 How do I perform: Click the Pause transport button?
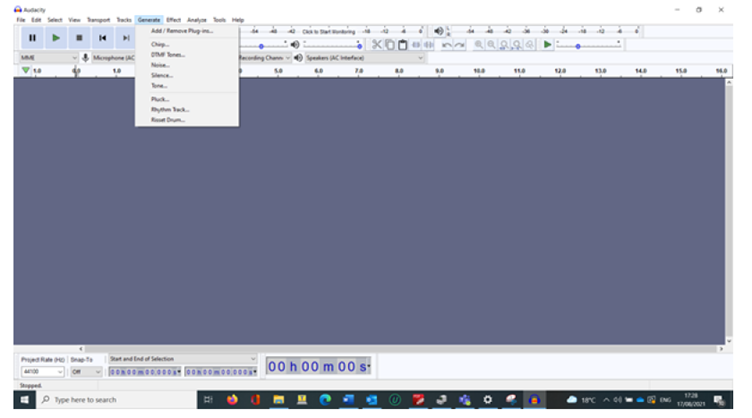click(32, 38)
